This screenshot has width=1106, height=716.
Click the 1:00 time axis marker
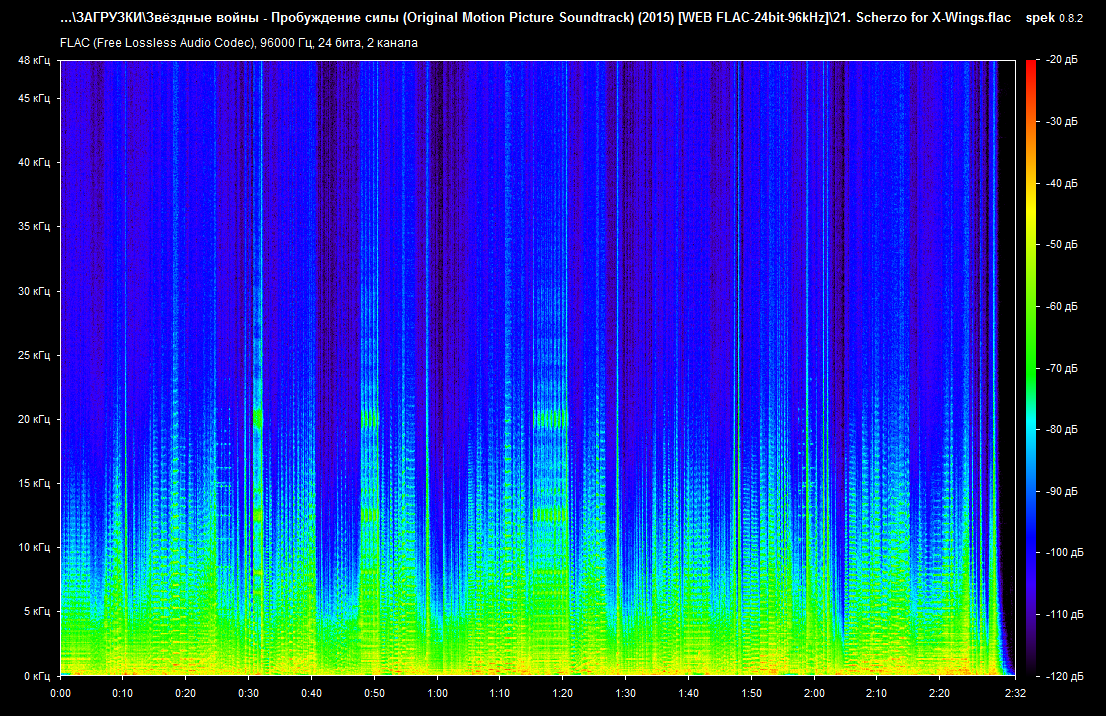click(x=437, y=693)
